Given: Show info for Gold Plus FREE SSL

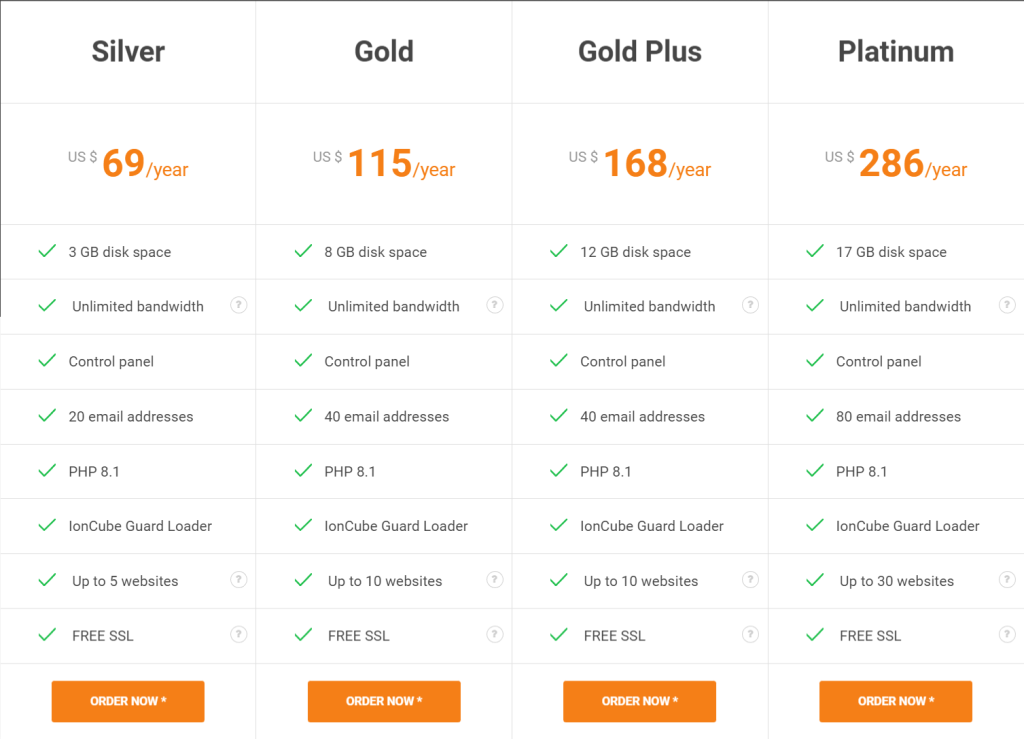Looking at the screenshot, I should click(x=751, y=635).
